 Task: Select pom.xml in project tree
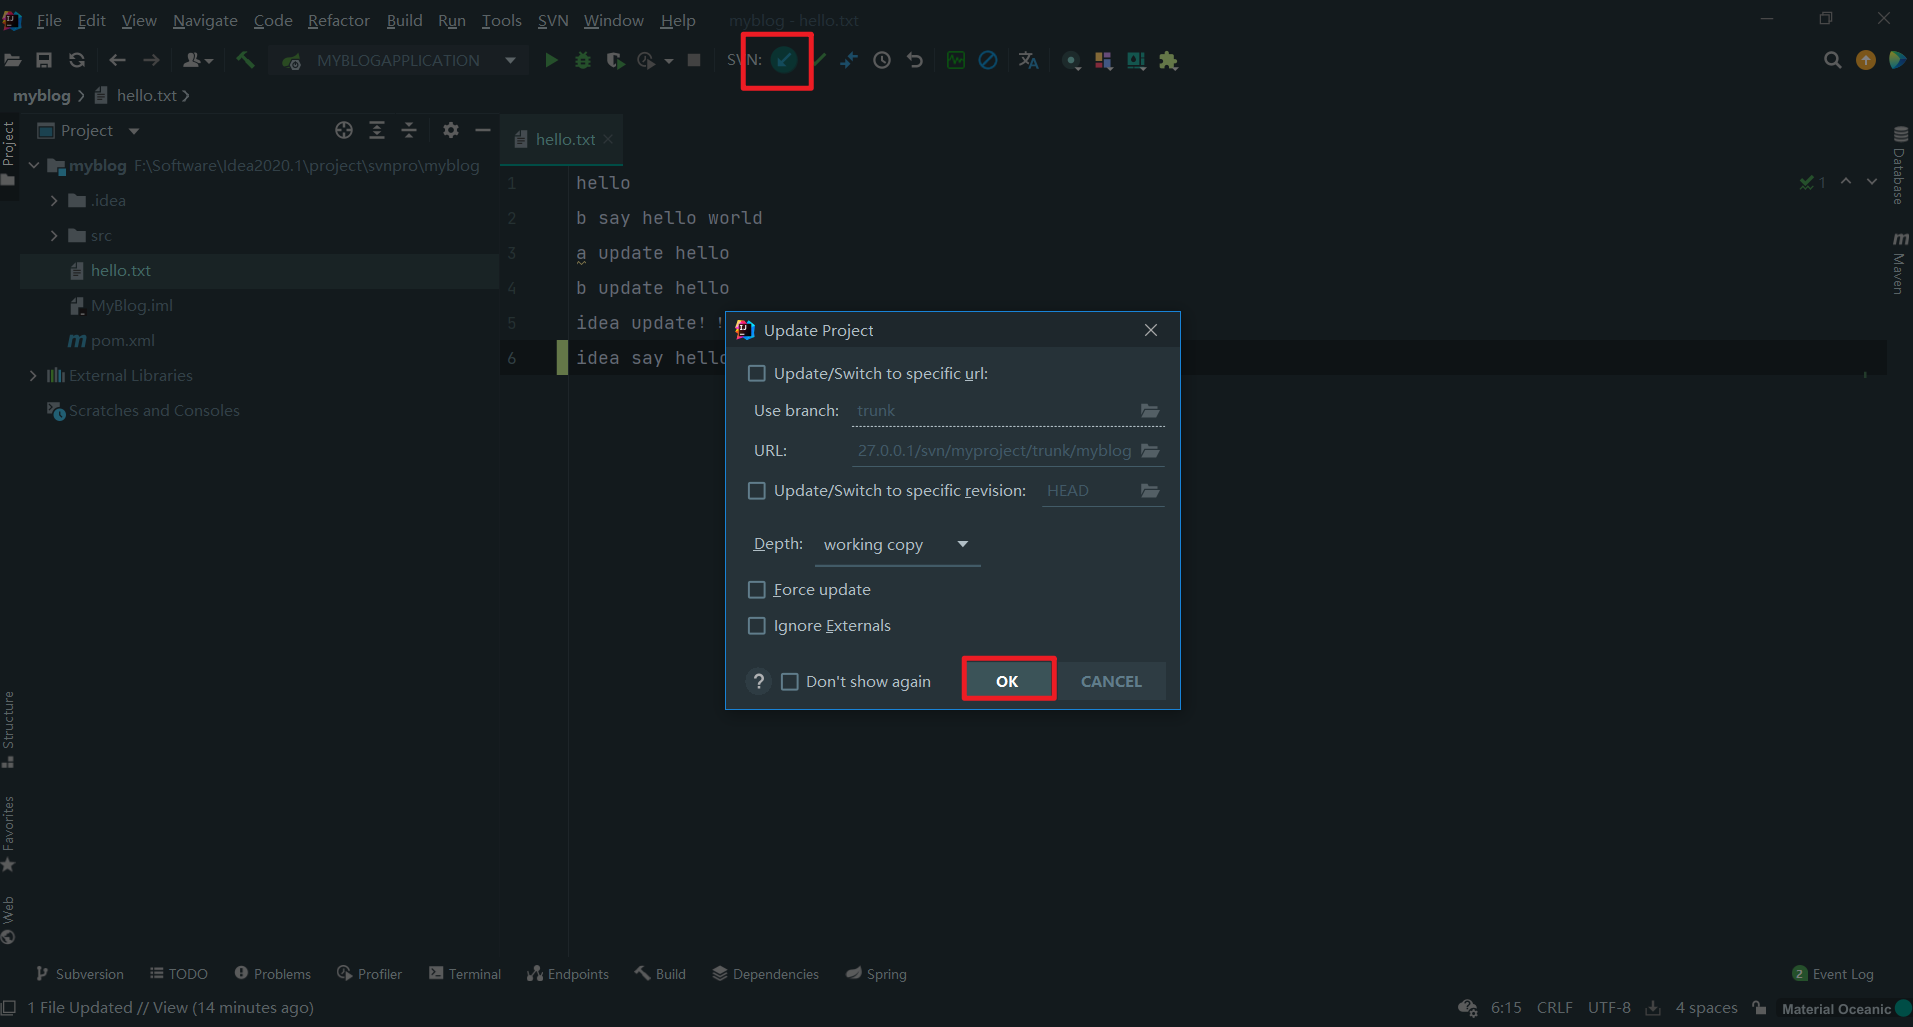(122, 340)
